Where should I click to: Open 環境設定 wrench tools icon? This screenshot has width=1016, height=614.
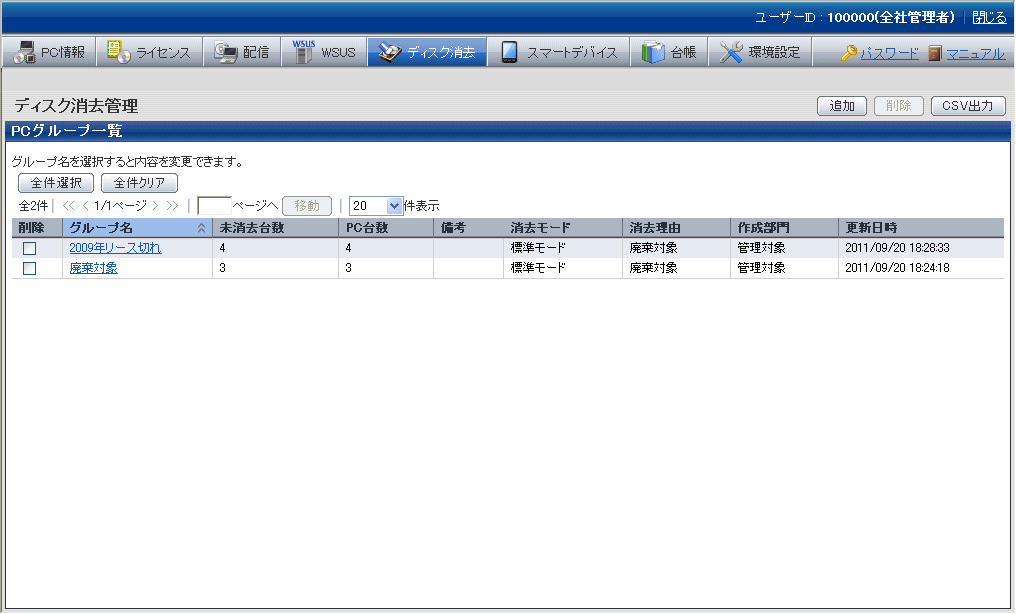click(731, 53)
